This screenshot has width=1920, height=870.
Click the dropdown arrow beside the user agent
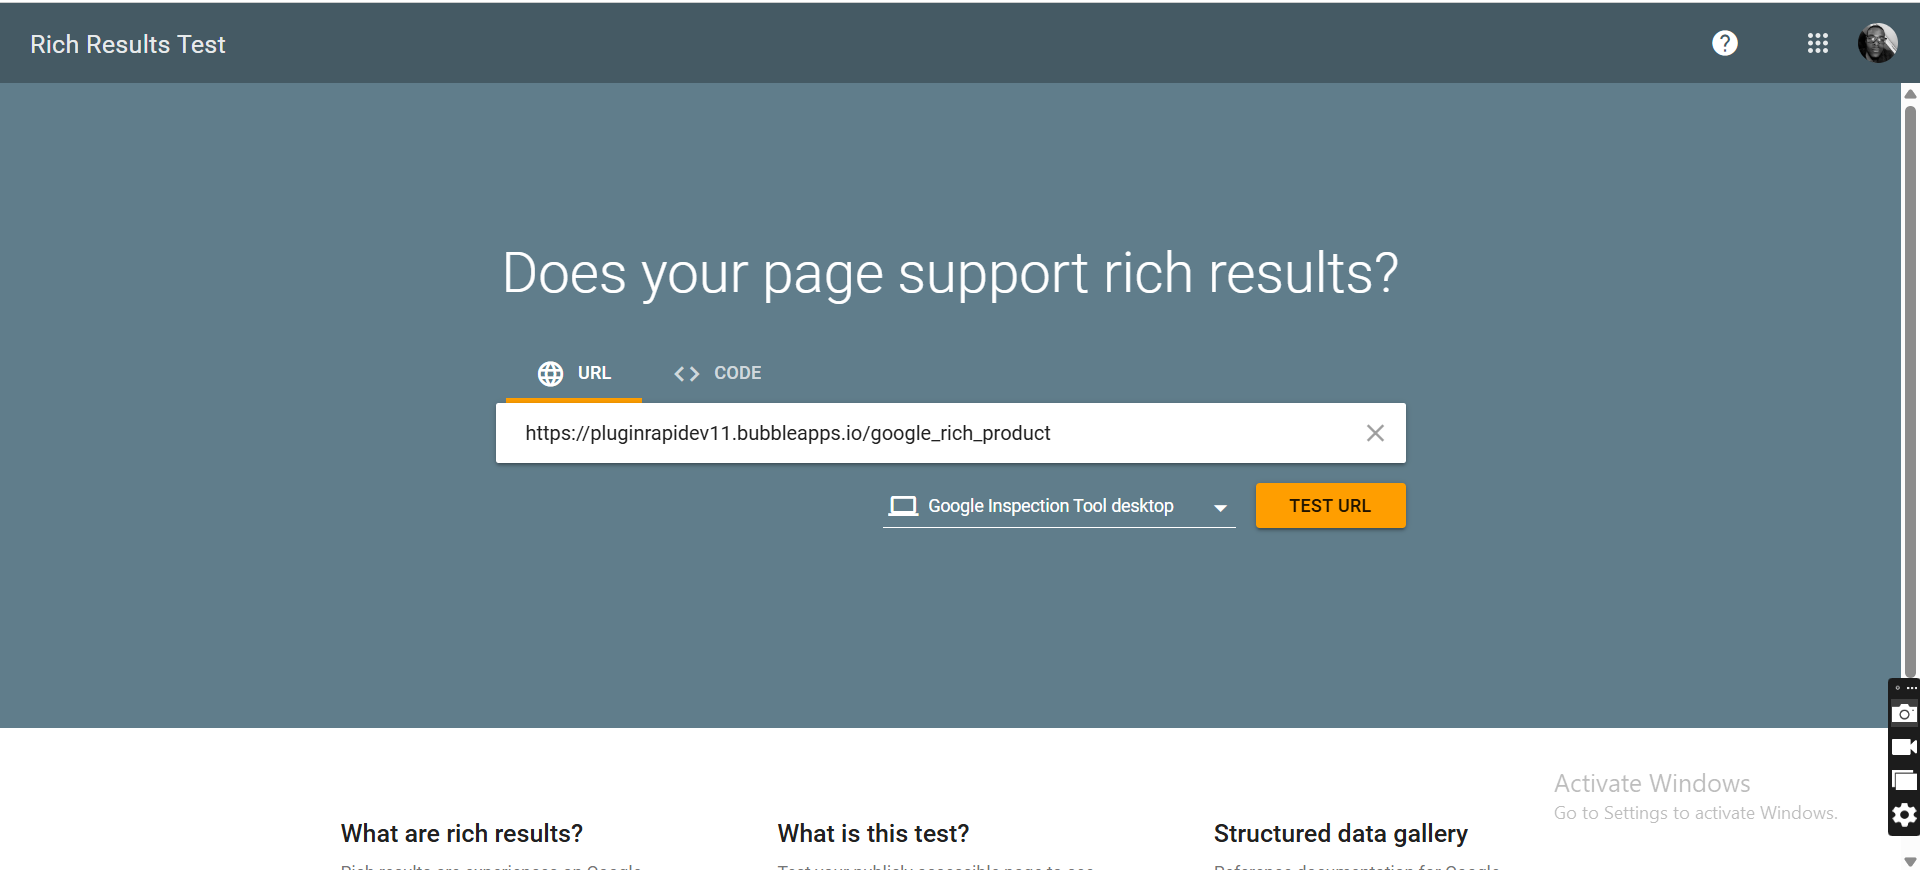[1220, 508]
